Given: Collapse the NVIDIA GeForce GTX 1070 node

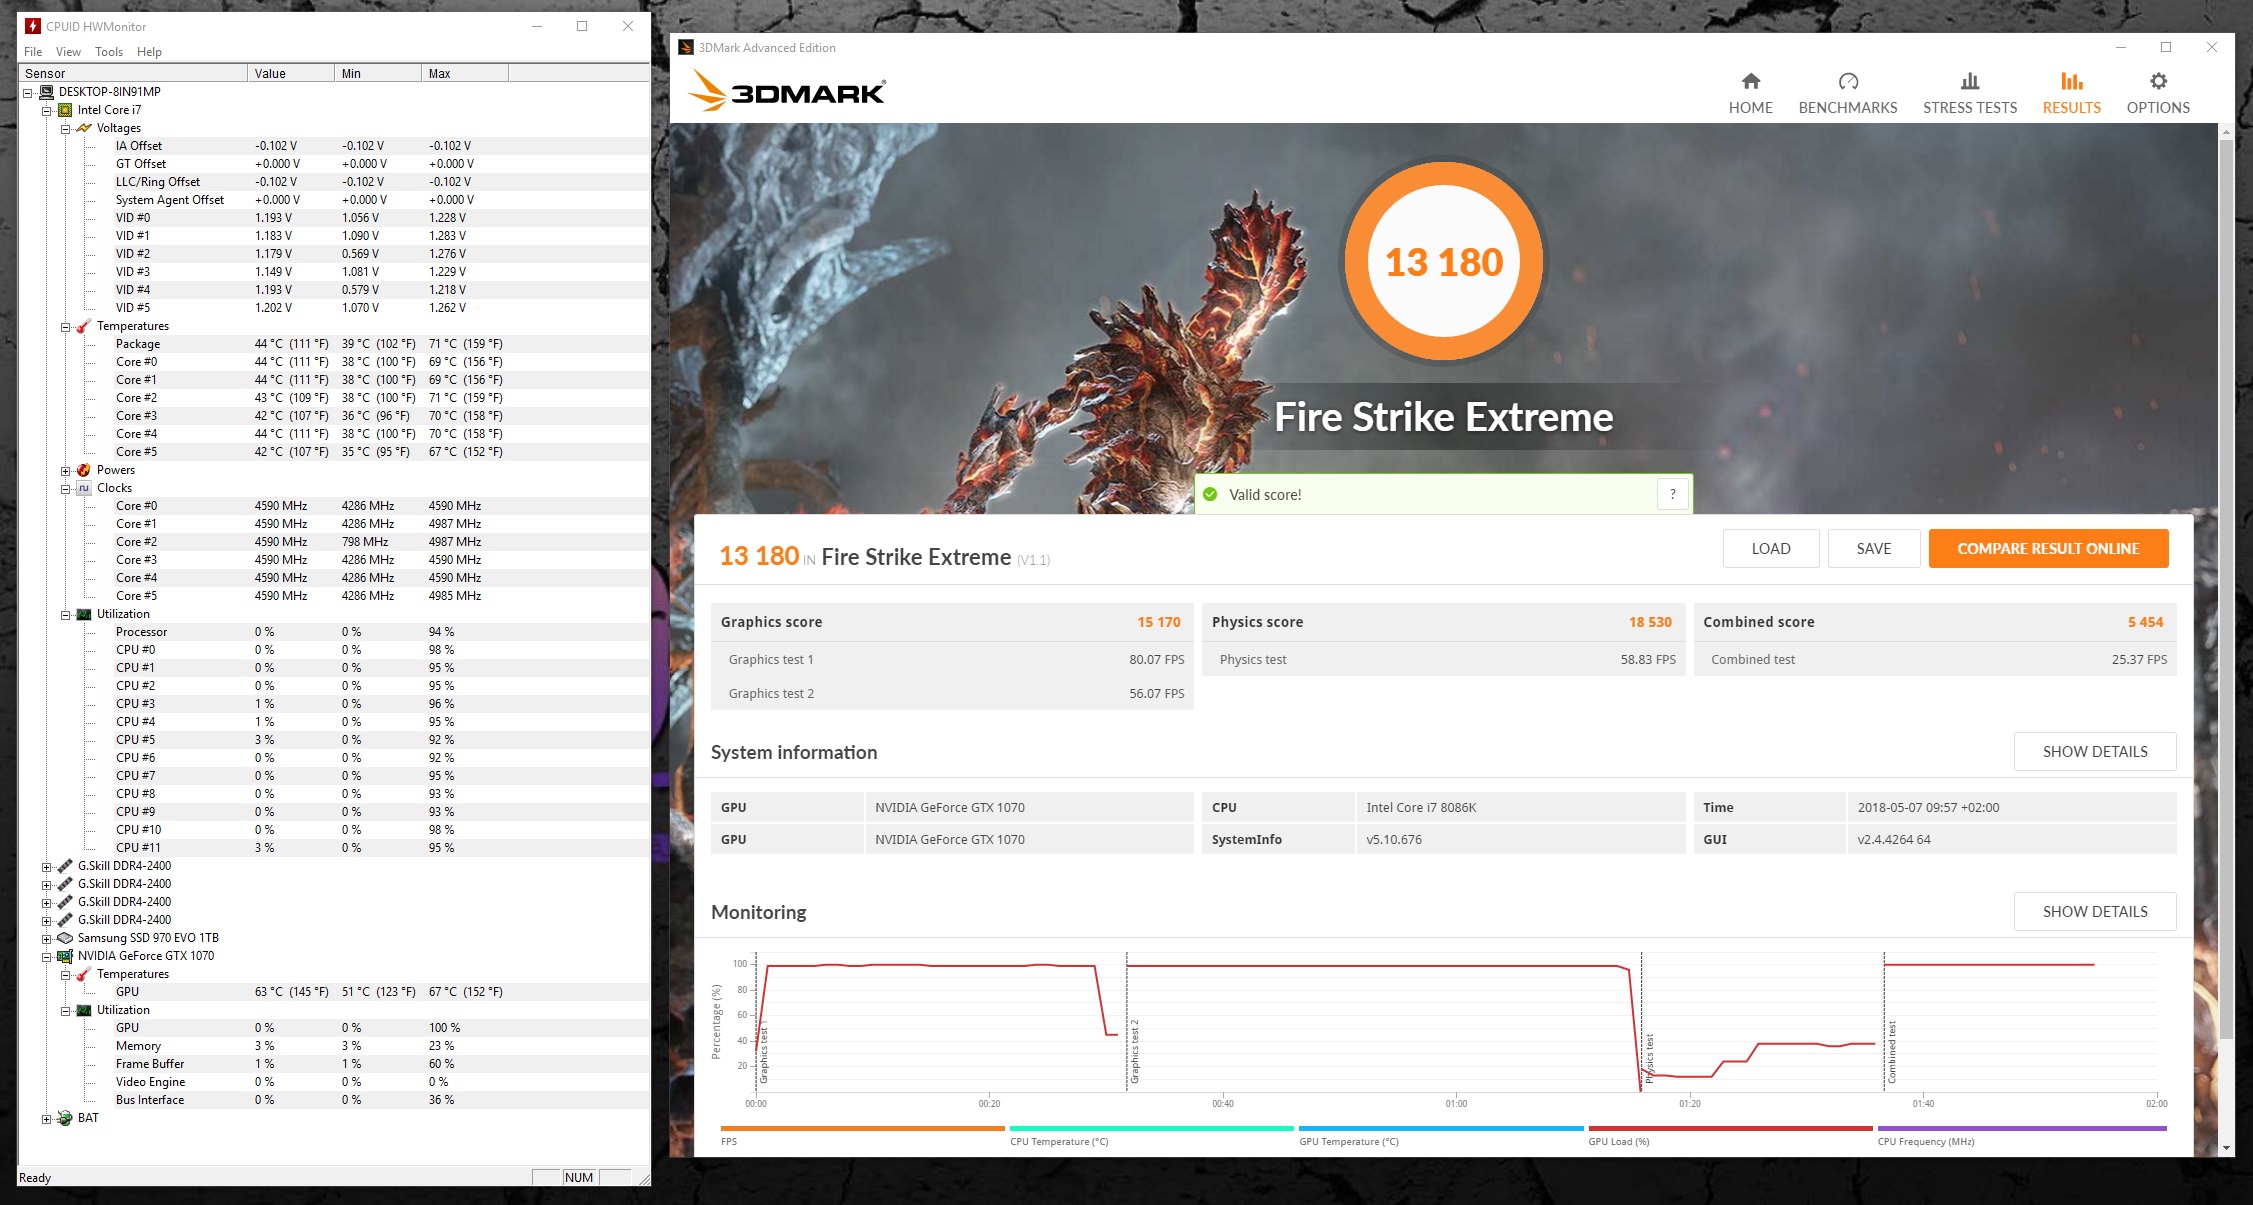Looking at the screenshot, I should pos(46,957).
